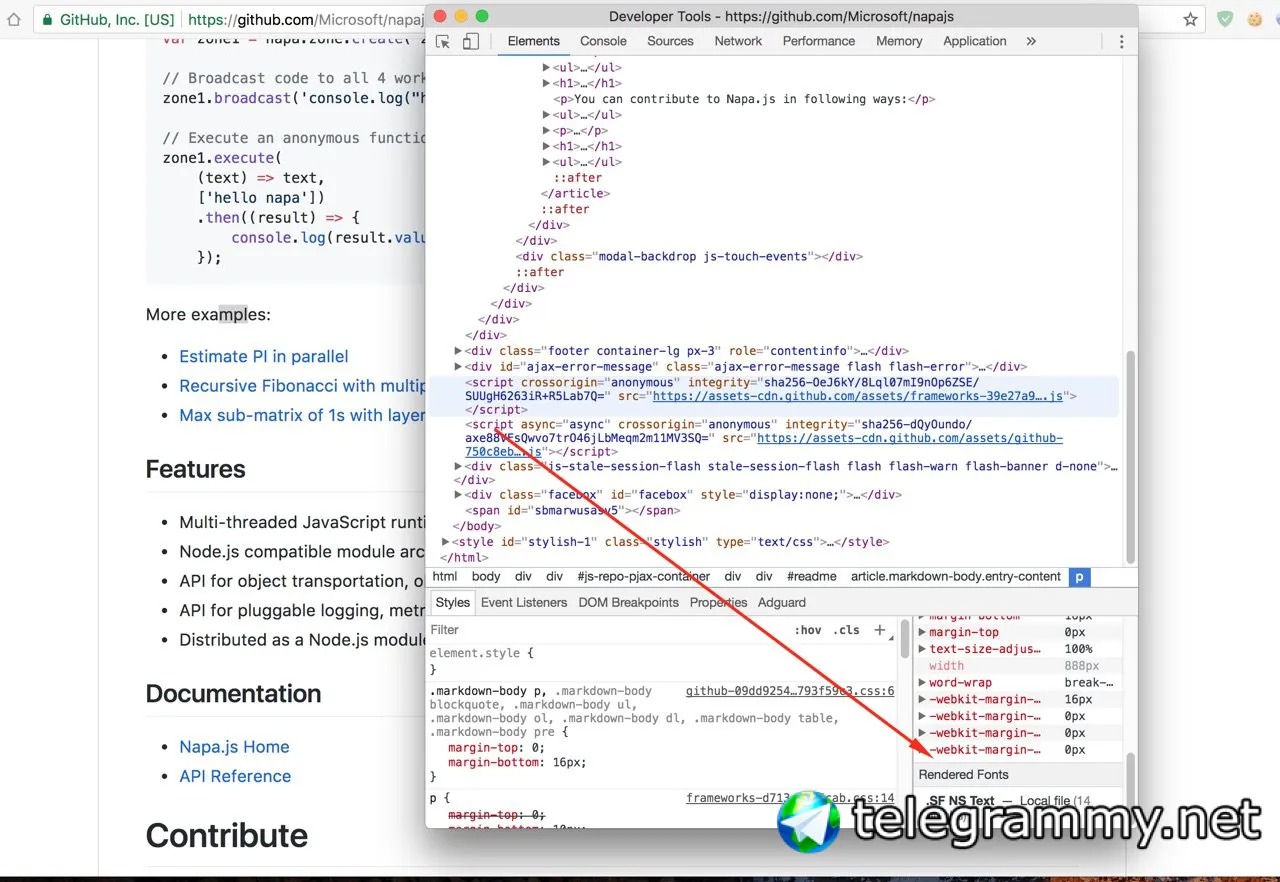
Task: Expand the ajax-error-message div node
Action: [459, 367]
